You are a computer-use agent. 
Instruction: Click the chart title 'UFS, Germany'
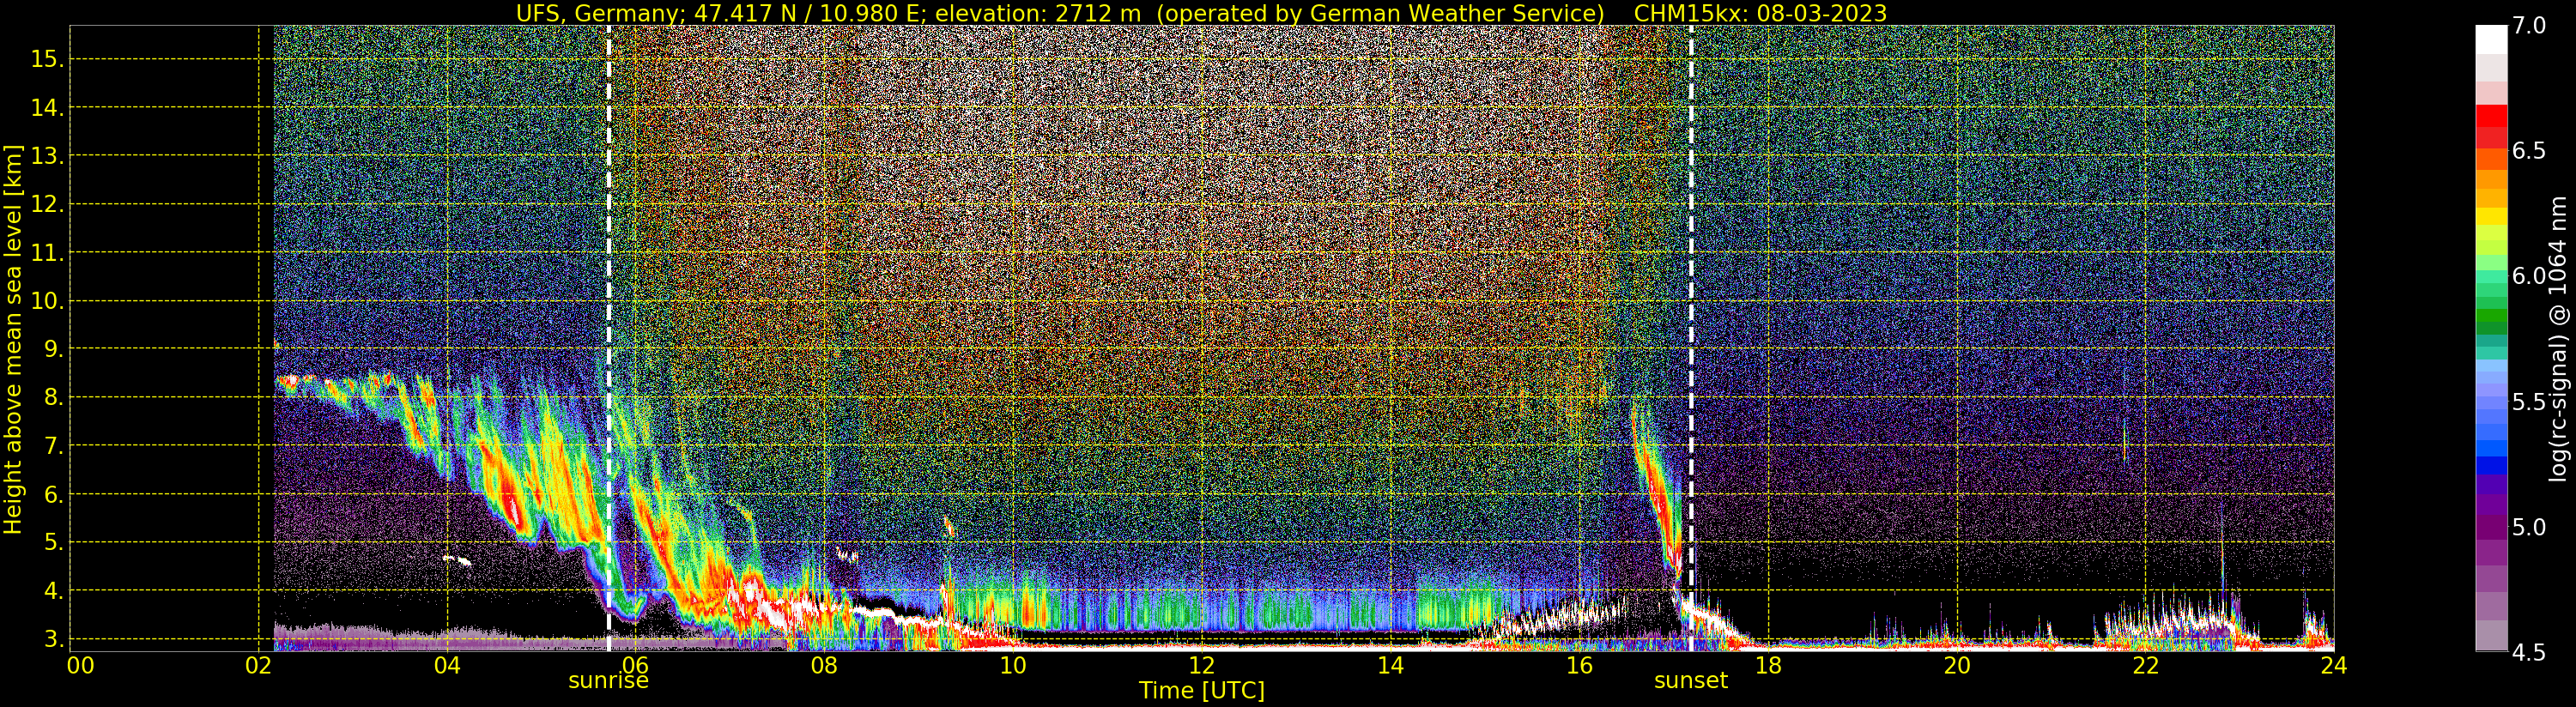tap(598, 13)
